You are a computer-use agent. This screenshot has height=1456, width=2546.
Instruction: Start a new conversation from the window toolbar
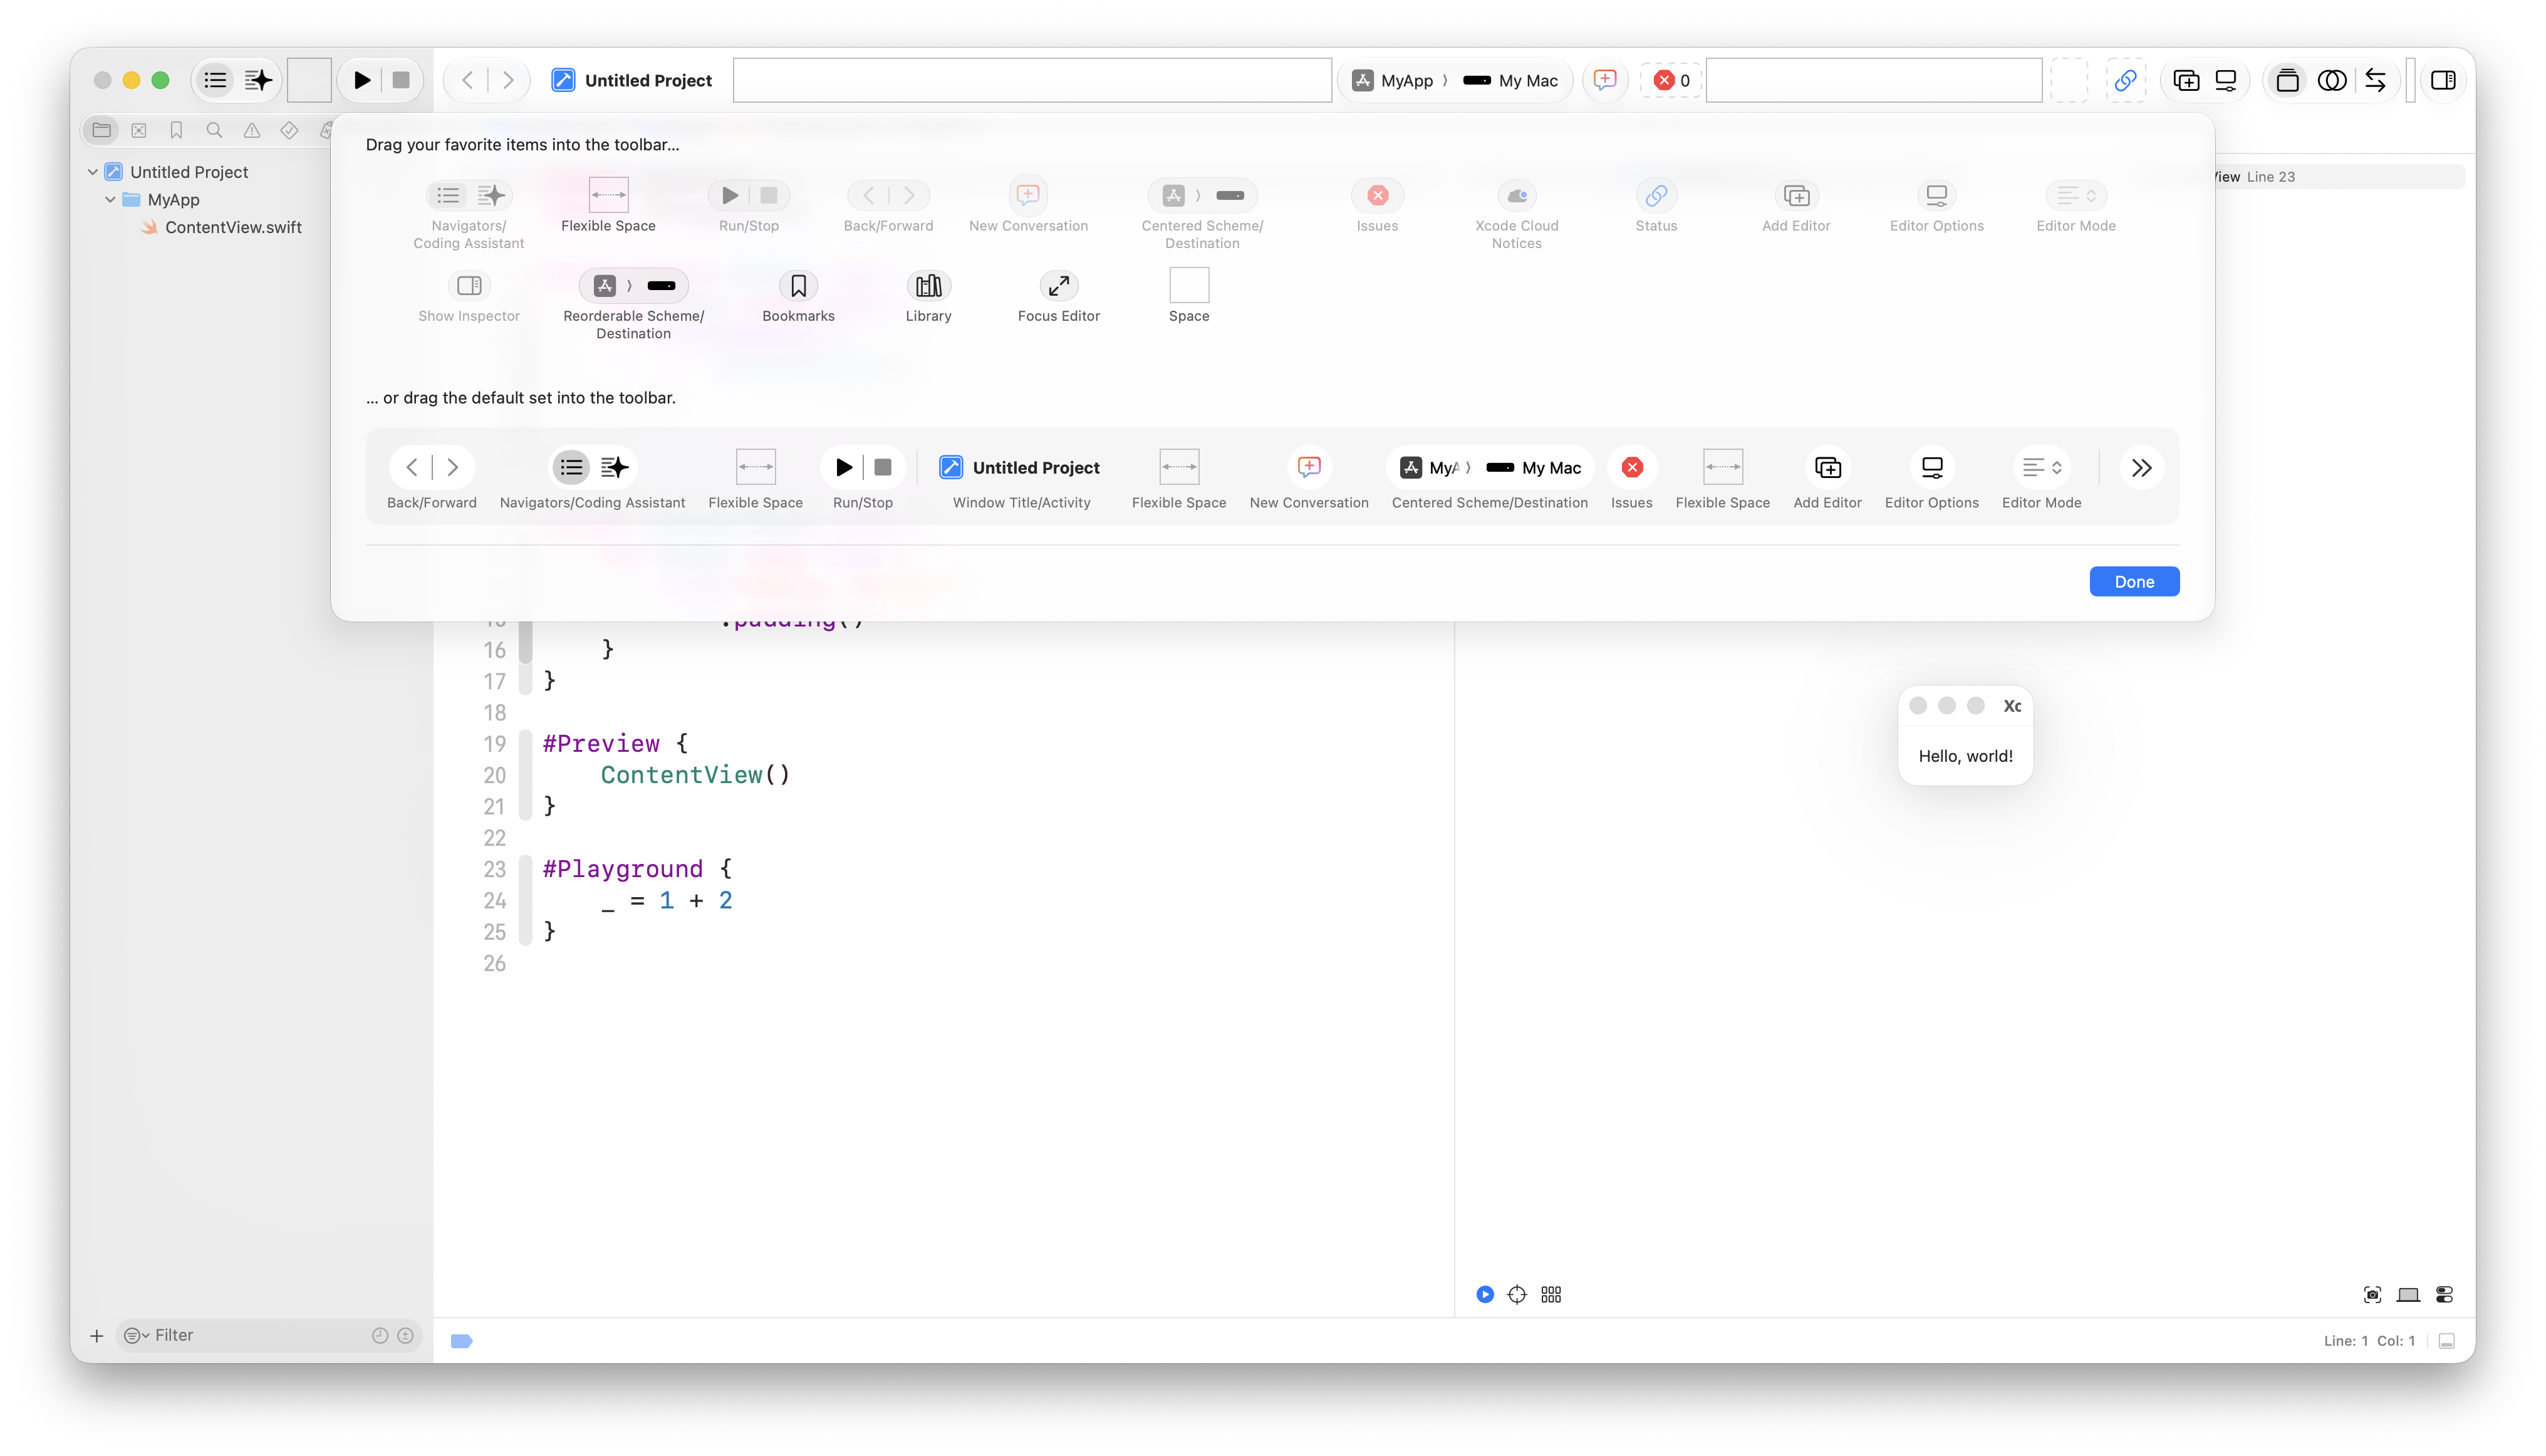(1604, 80)
